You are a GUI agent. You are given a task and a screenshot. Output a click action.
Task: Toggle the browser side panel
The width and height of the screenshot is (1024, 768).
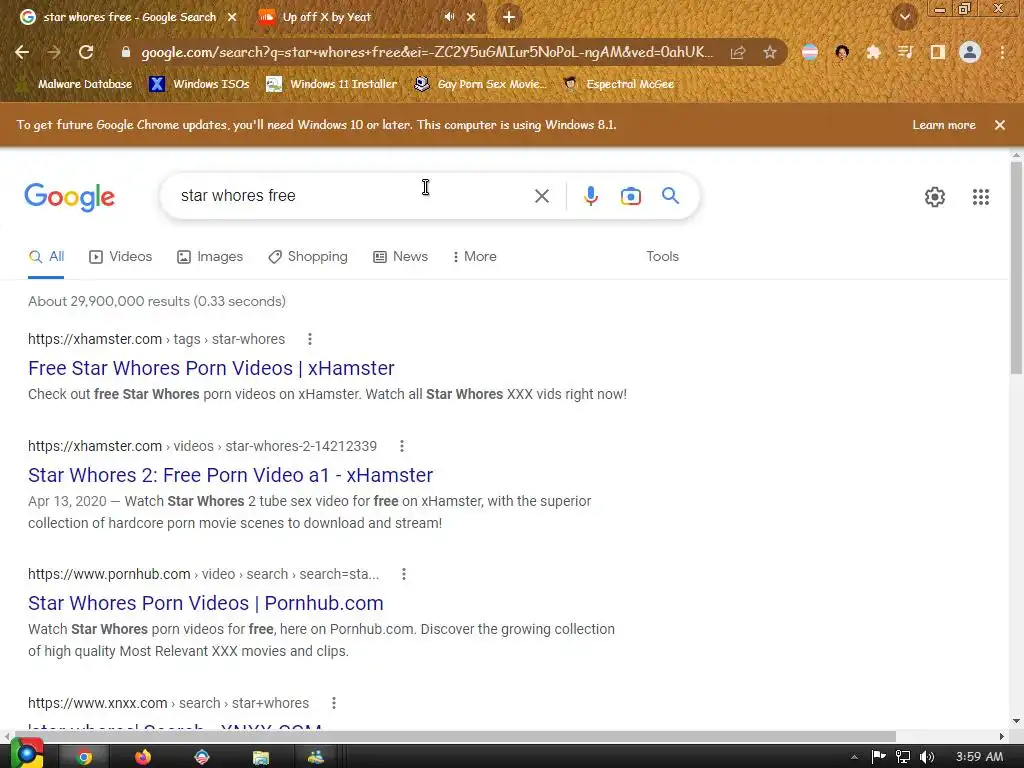(938, 52)
